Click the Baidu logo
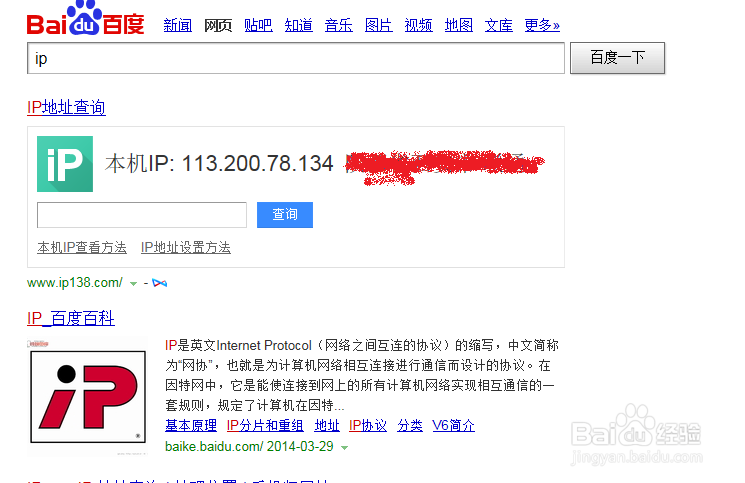The width and height of the screenshot is (745, 483). point(86,19)
